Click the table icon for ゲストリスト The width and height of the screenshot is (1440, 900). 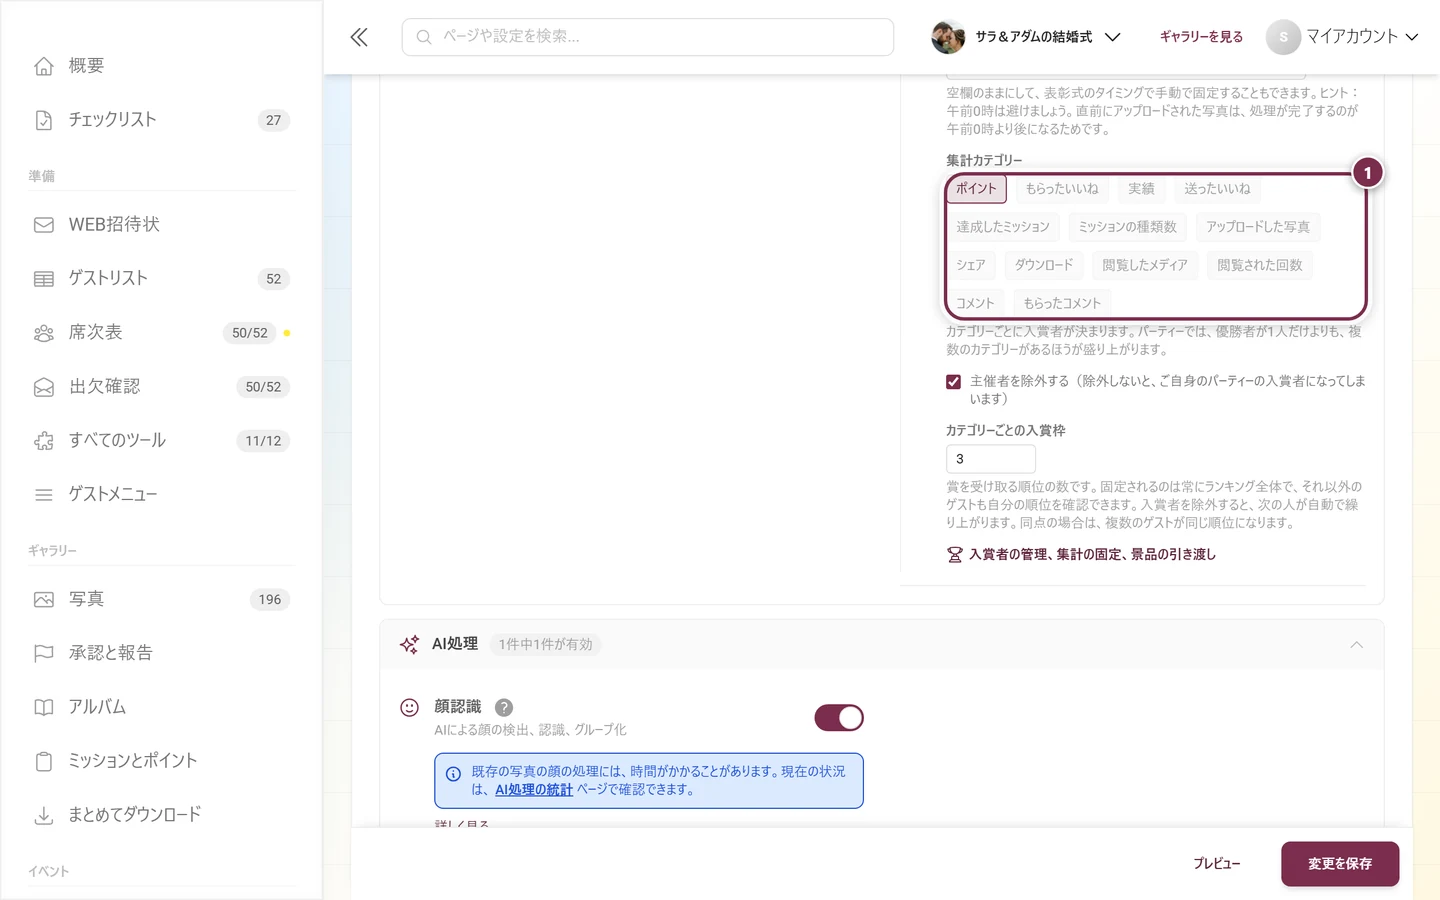[44, 279]
